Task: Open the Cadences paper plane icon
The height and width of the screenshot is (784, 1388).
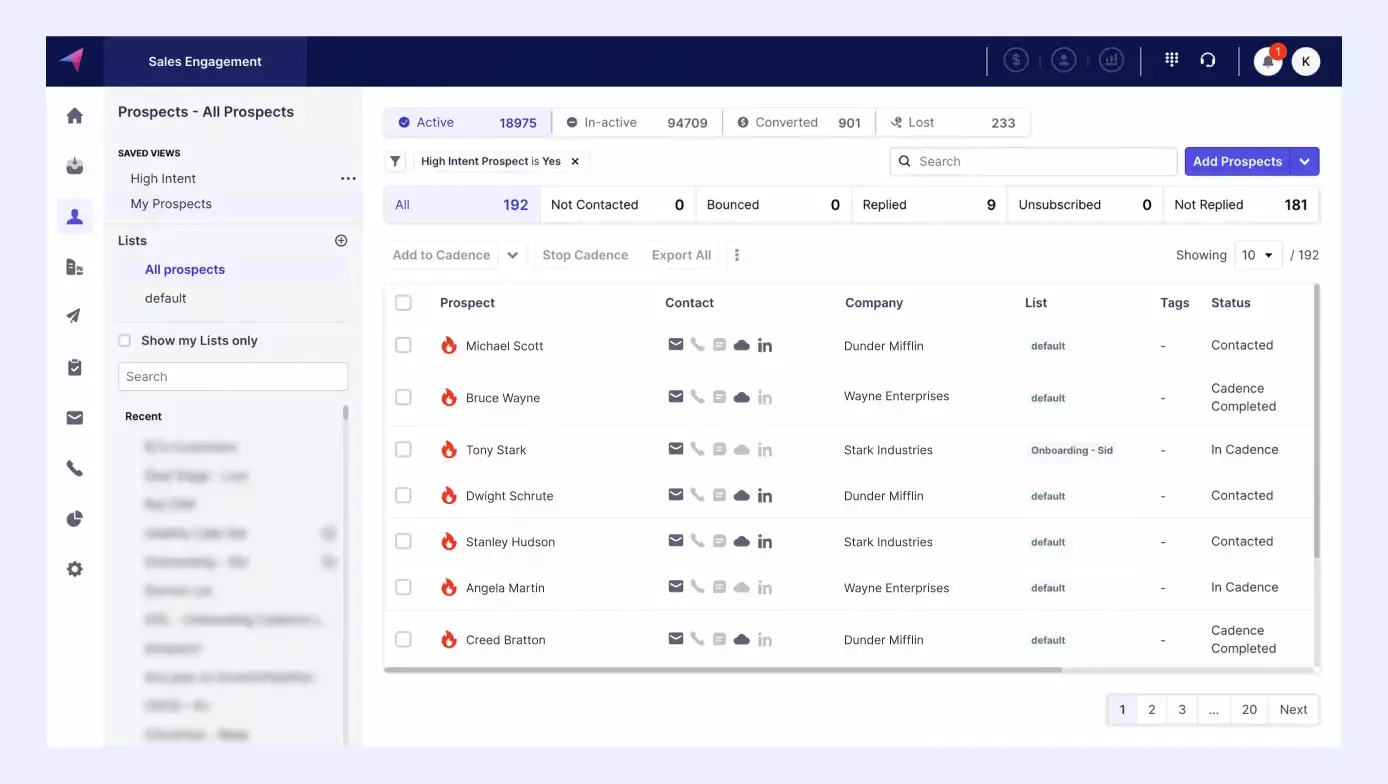Action: coord(74,316)
